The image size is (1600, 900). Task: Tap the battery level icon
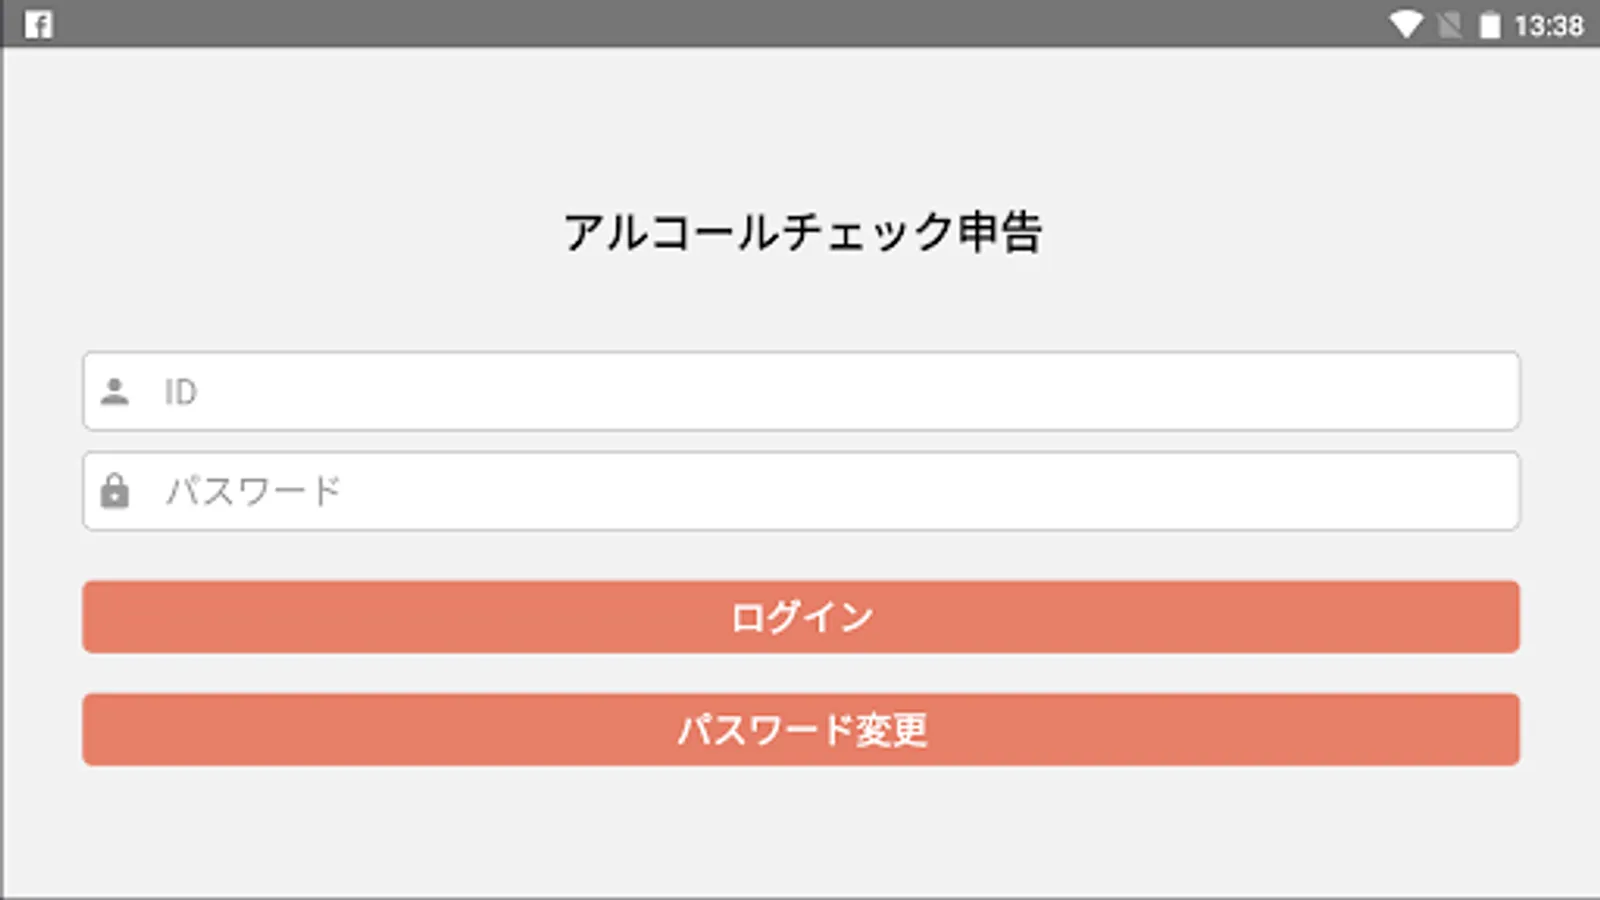pos(1490,24)
